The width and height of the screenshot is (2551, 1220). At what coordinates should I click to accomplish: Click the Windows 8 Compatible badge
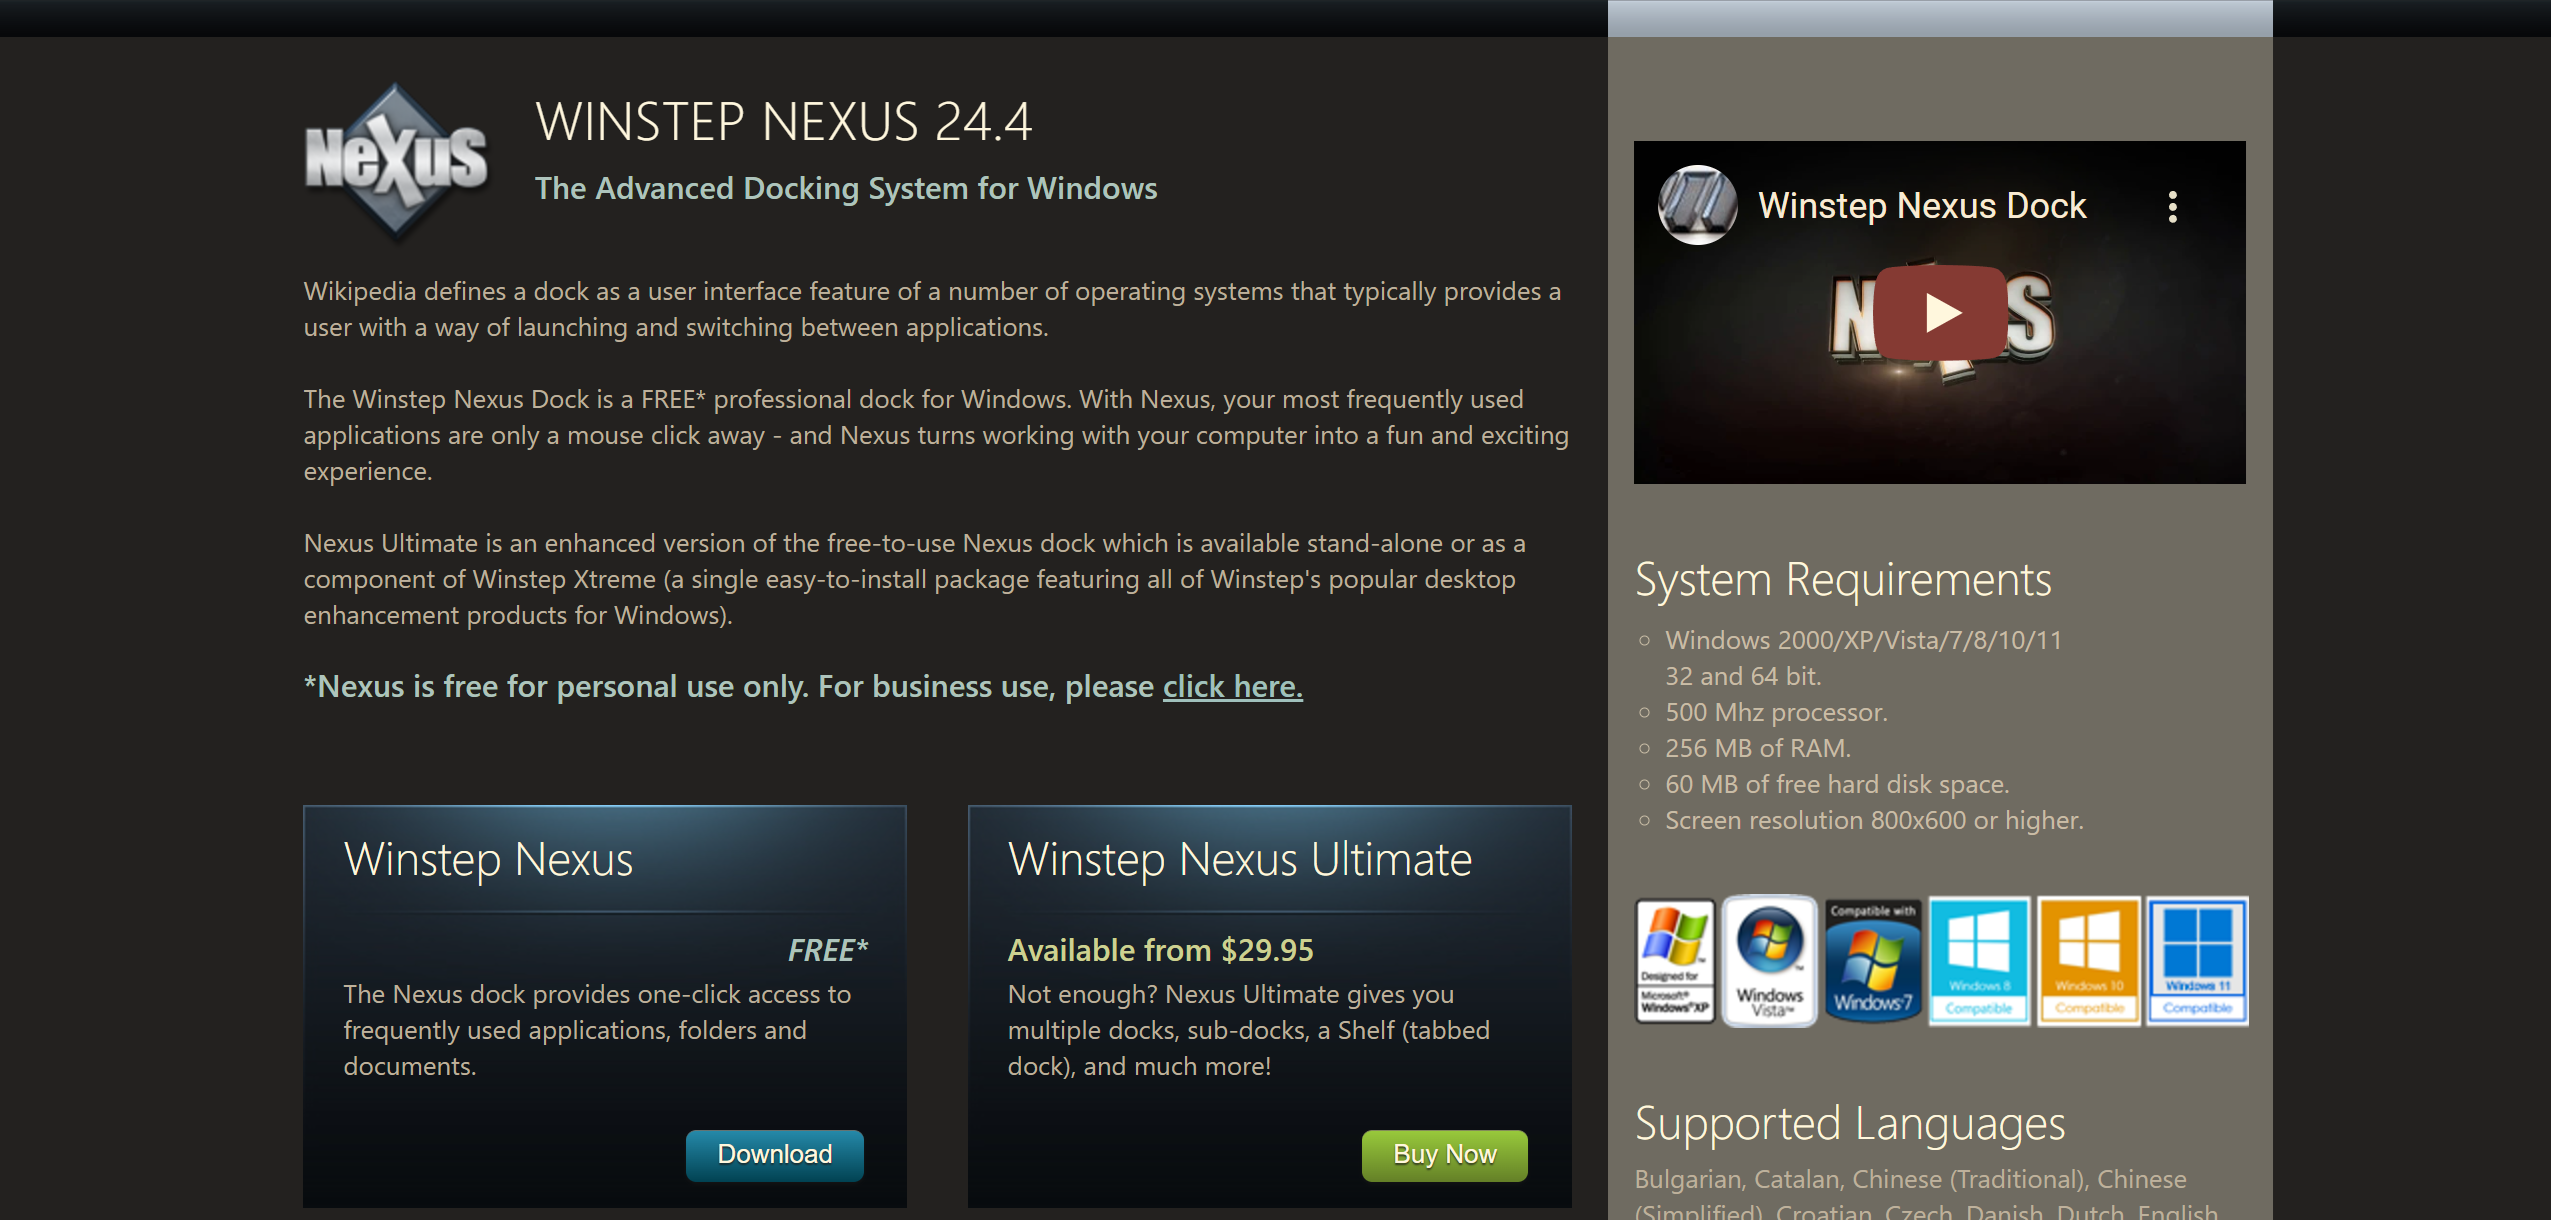[1979, 960]
